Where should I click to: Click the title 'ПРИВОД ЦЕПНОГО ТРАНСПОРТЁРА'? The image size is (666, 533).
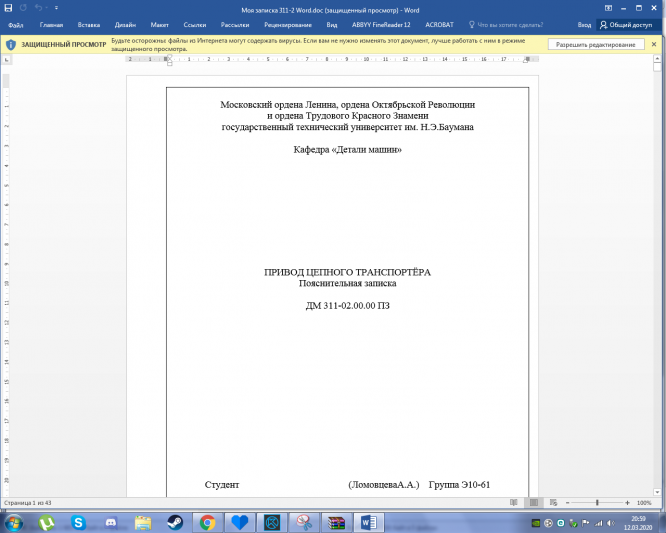[347, 272]
